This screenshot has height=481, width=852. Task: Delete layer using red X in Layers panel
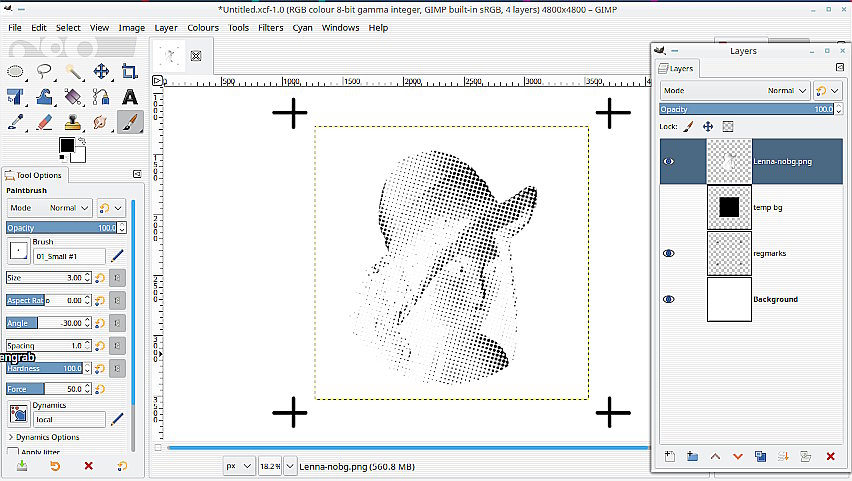(830, 457)
